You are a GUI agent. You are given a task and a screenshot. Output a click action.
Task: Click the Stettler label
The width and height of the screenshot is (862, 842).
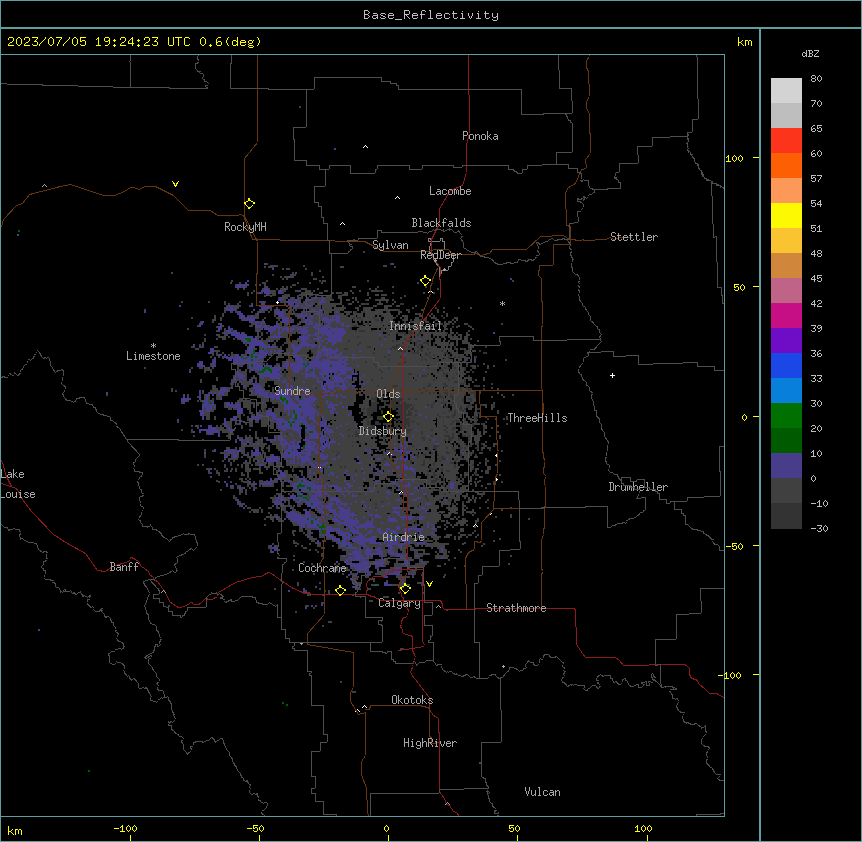(634, 237)
